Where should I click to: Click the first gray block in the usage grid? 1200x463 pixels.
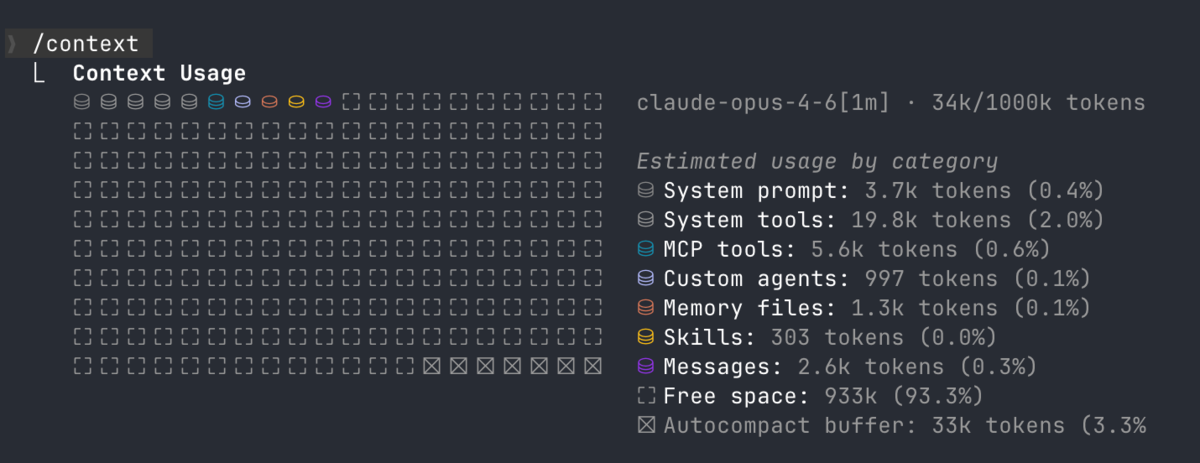click(x=82, y=102)
